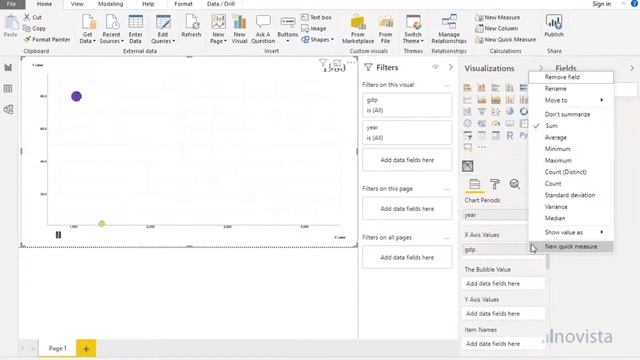Click New Measure button
The height and width of the screenshot is (360, 640).
498,18
